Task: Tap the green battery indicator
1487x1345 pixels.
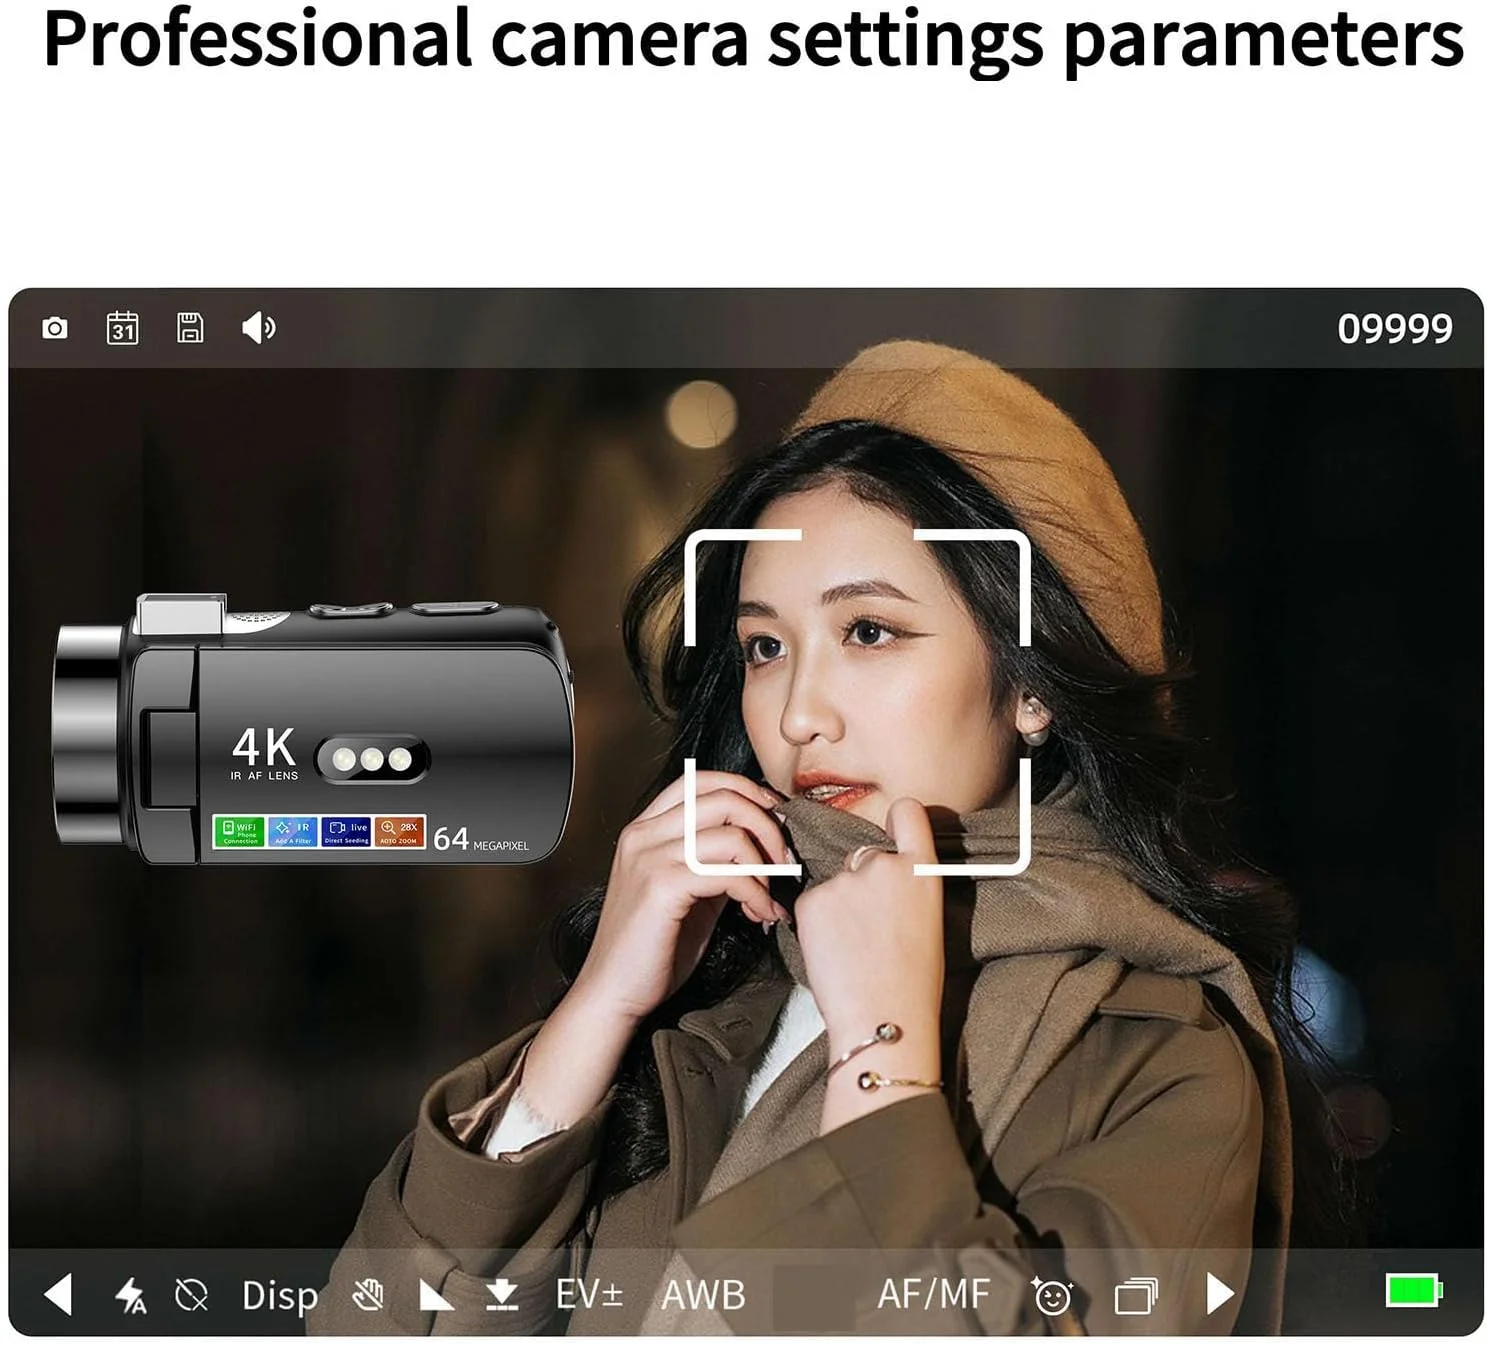Action: (x=1413, y=1291)
